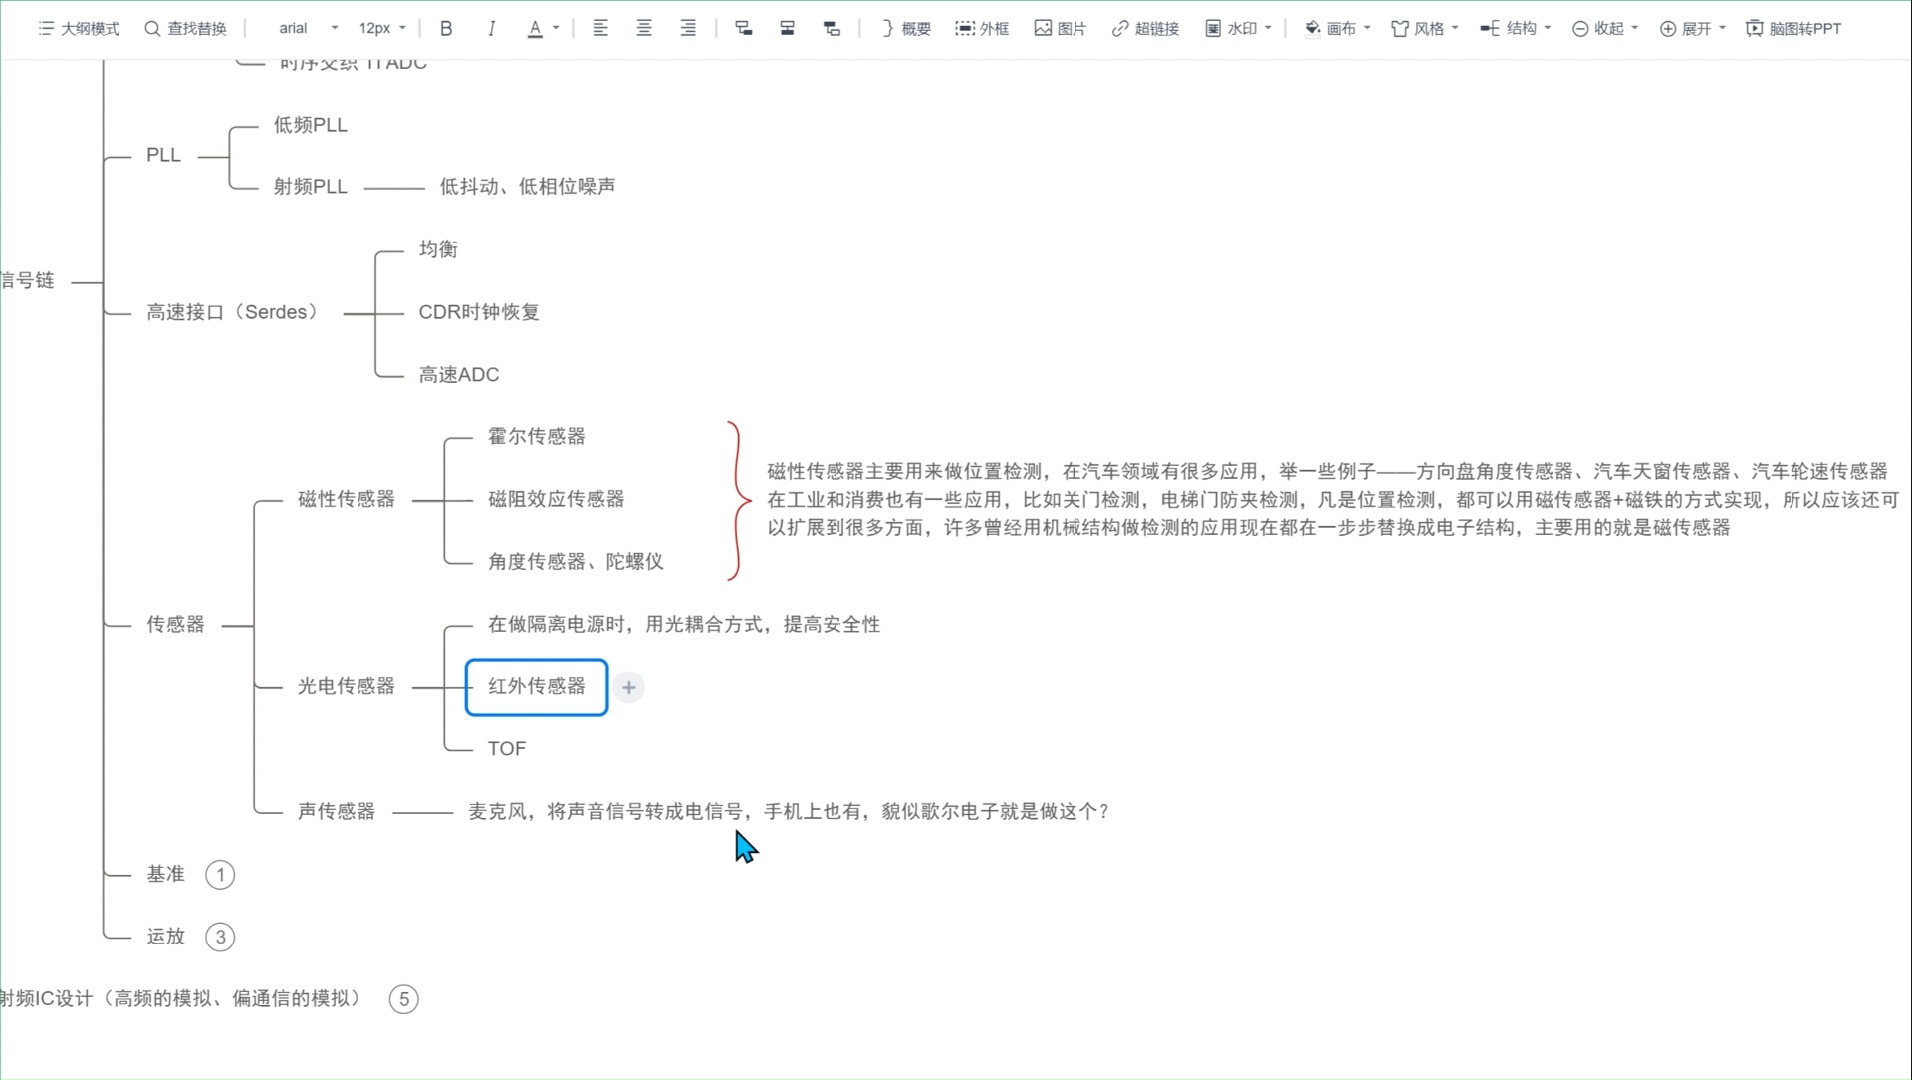Select the 信号链 node

click(x=28, y=281)
